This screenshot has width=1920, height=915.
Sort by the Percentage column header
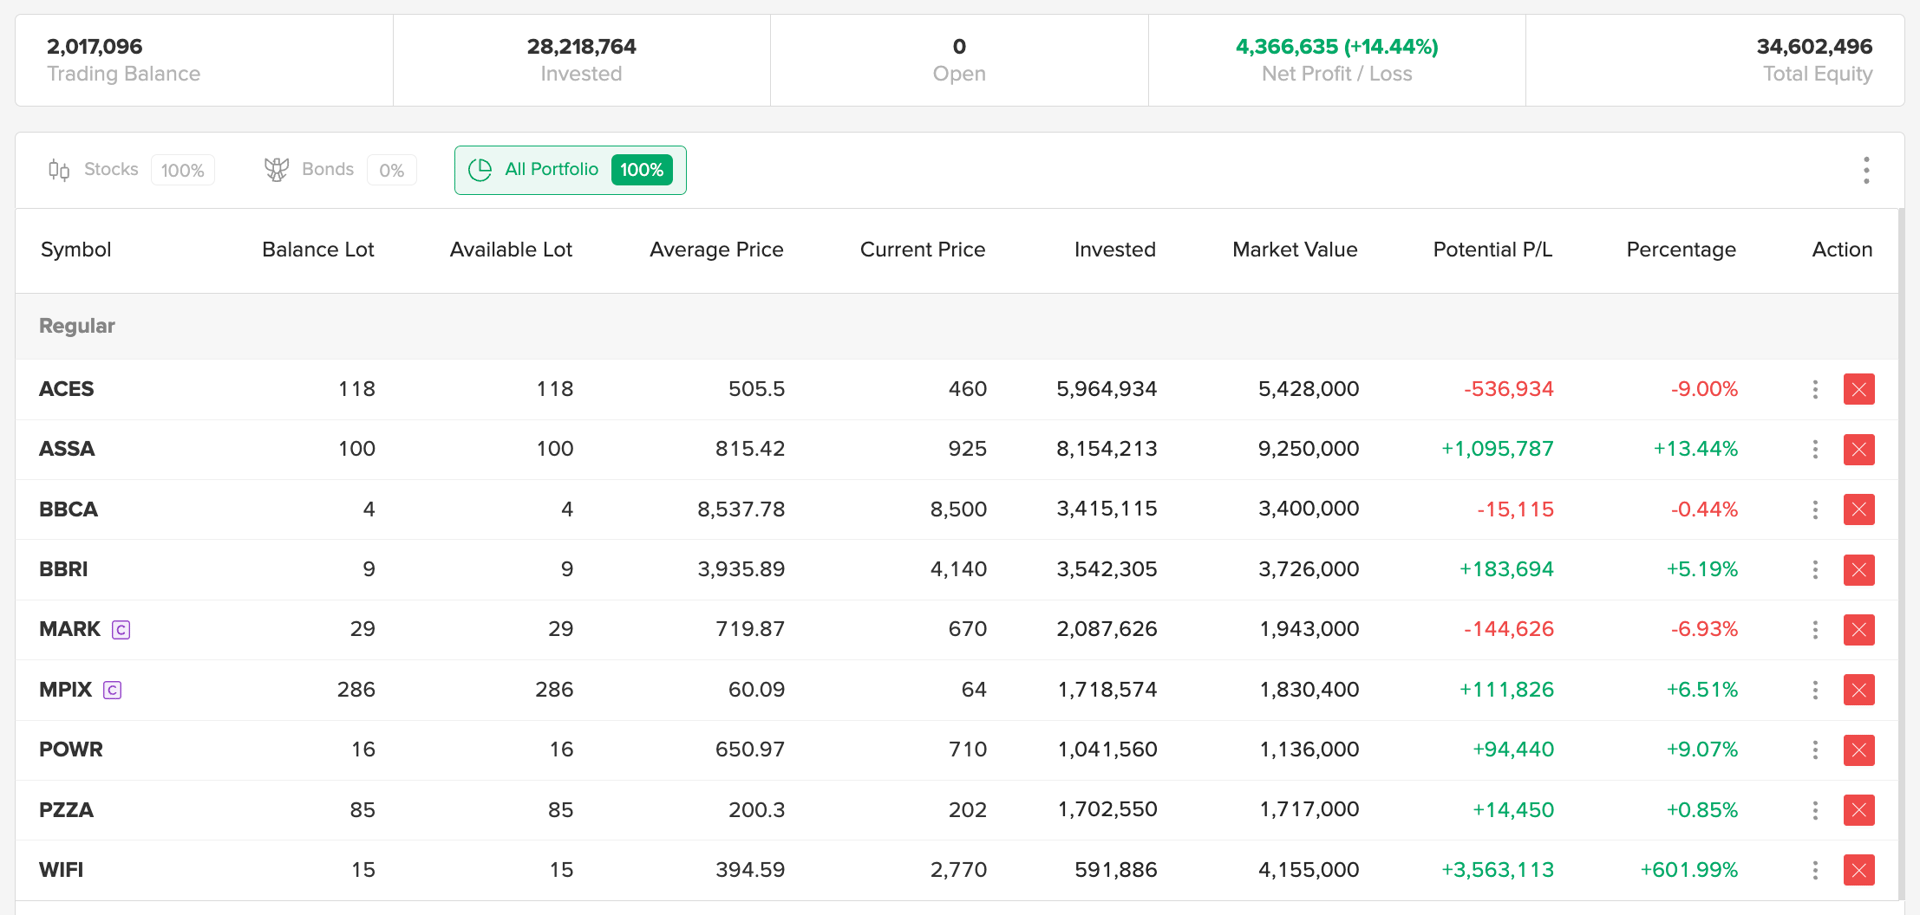[x=1681, y=250]
